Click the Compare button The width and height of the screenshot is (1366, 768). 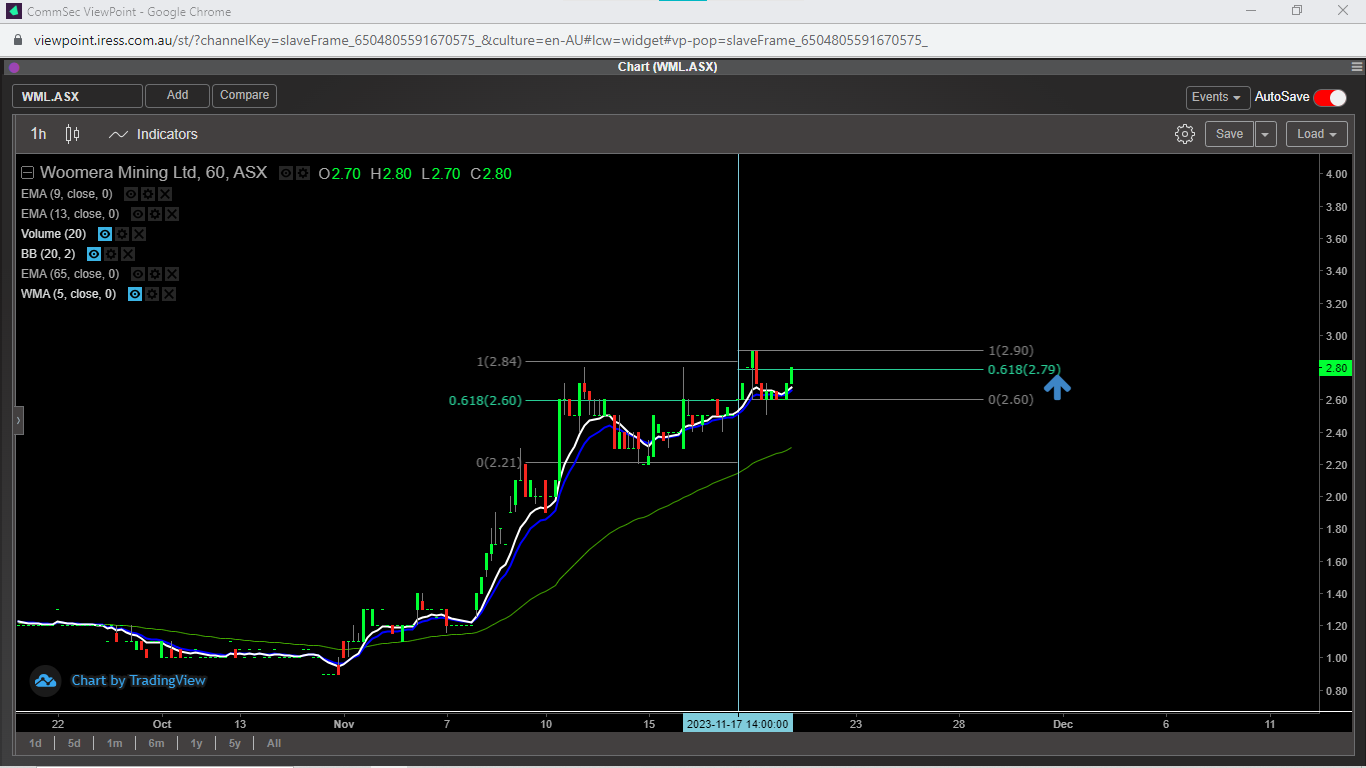click(x=244, y=96)
